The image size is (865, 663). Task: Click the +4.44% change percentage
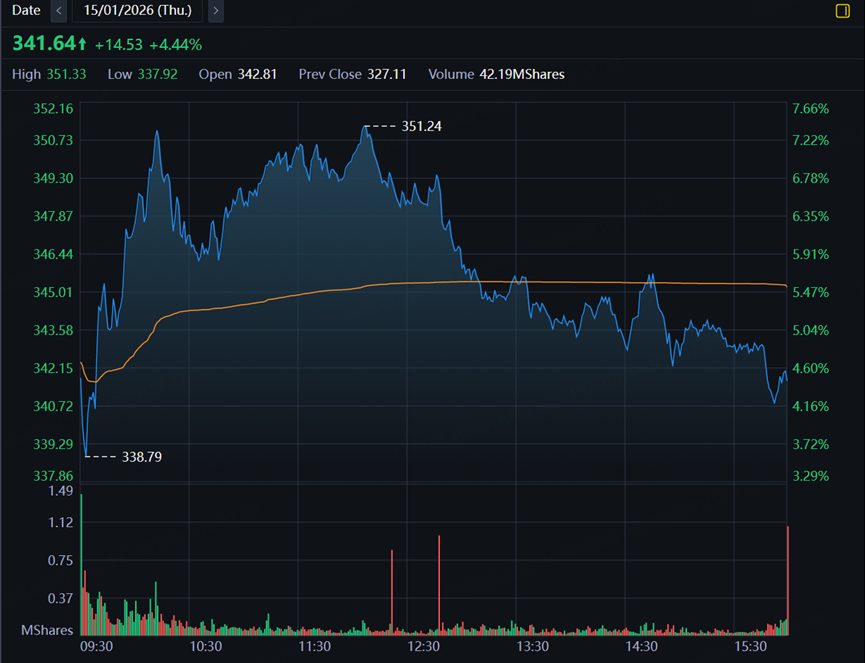[175, 44]
